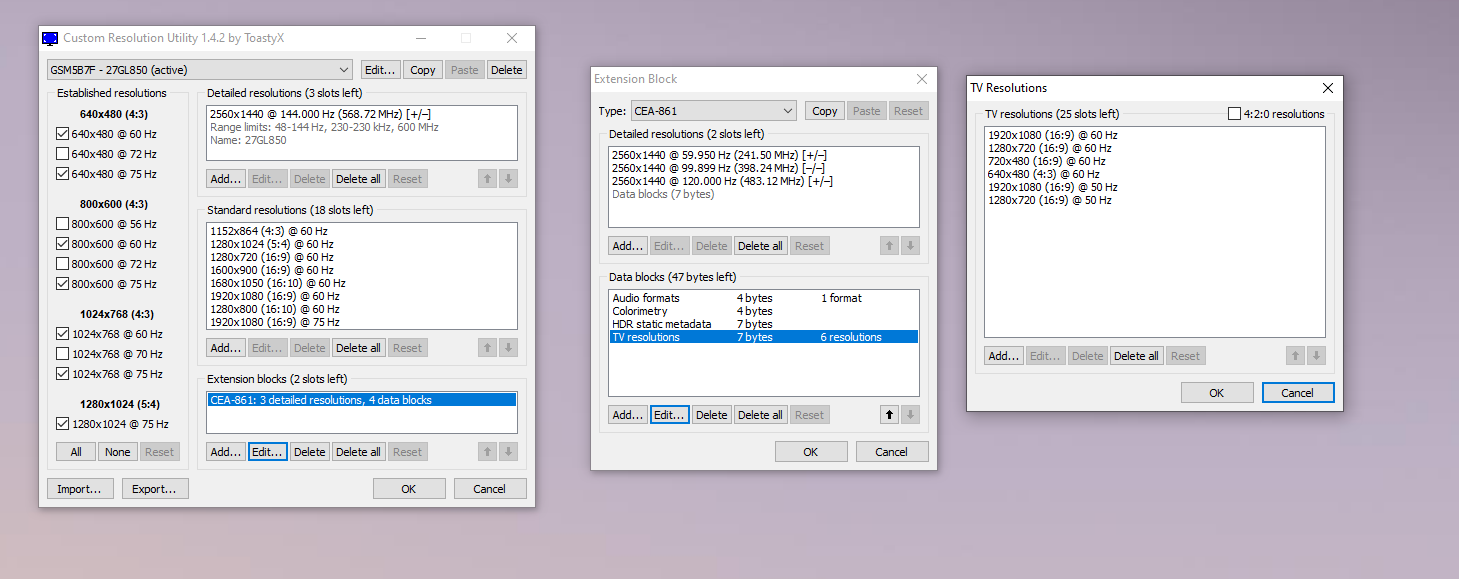Click Export... in the main window

click(x=155, y=489)
